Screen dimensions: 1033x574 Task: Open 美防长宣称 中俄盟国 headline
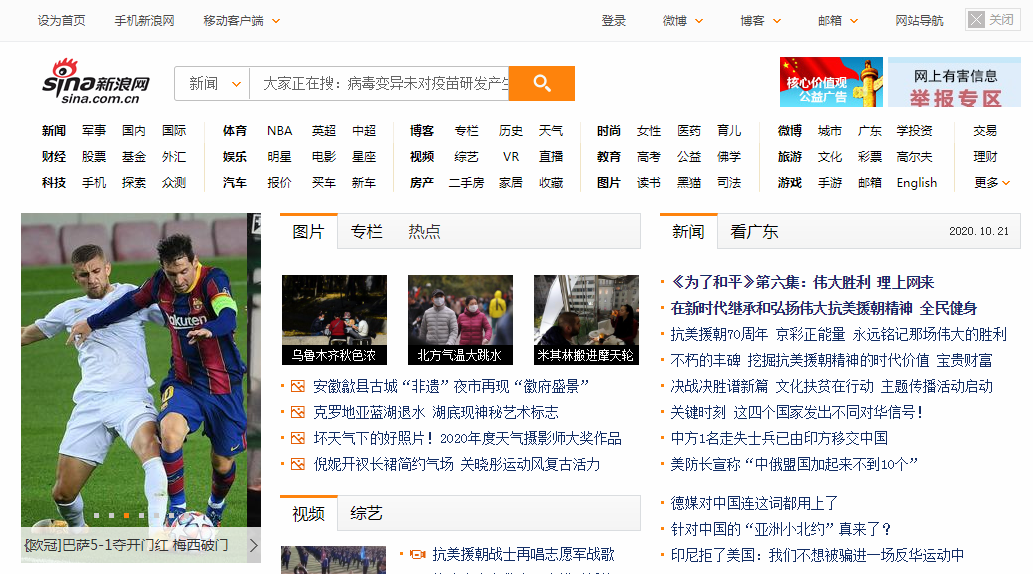(x=794, y=465)
